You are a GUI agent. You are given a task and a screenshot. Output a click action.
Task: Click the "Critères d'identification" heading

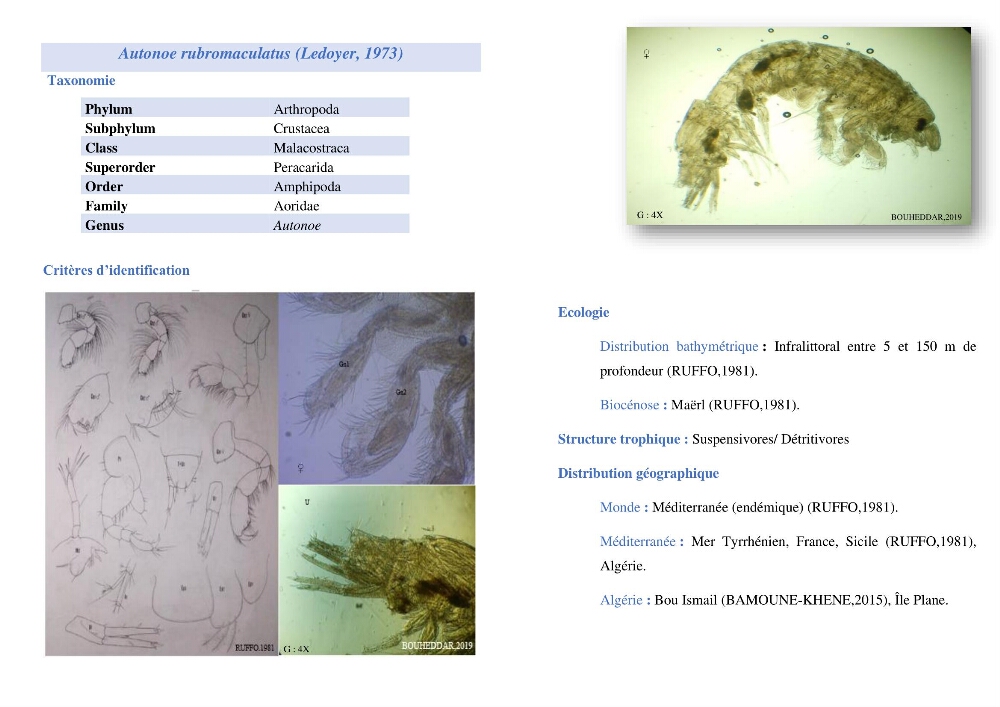(116, 270)
